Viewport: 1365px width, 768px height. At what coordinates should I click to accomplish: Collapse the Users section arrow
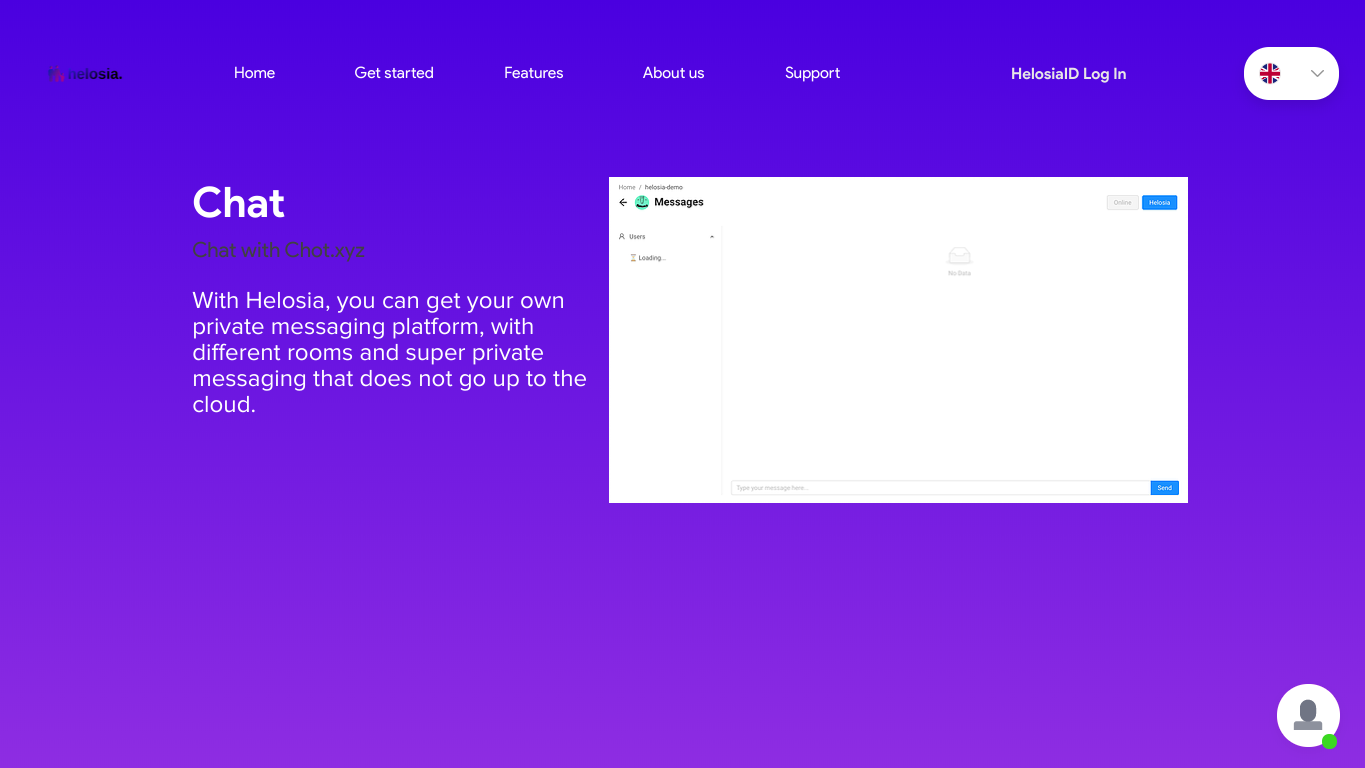(712, 237)
